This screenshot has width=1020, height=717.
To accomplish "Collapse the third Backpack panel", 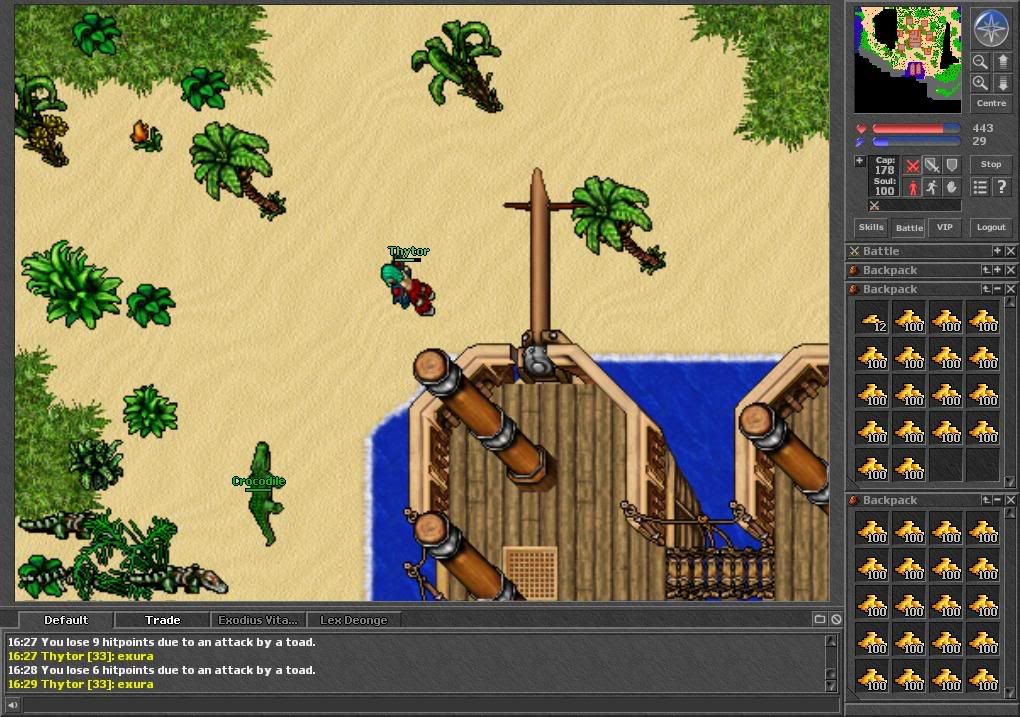I will point(998,500).
